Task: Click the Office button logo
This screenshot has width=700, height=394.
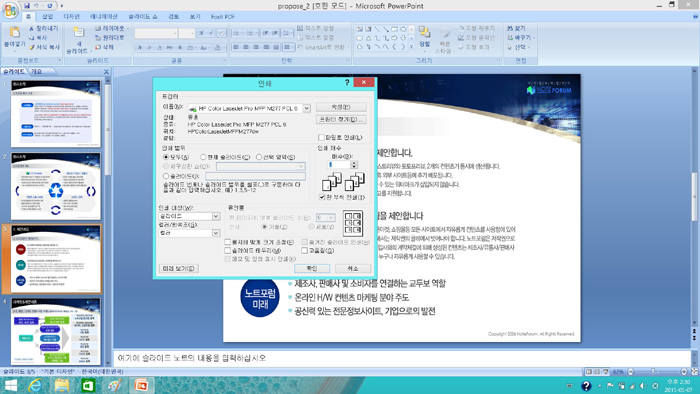Action: tap(10, 9)
